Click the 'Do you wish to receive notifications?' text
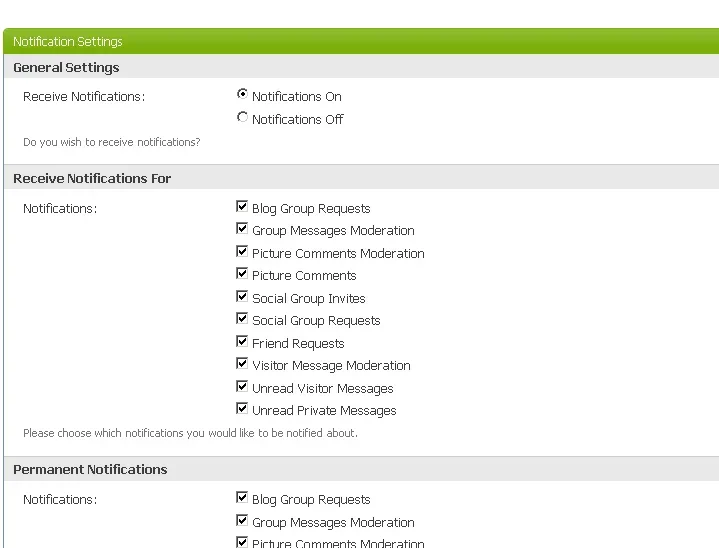Viewport: 719px width, 548px height. 111,142
